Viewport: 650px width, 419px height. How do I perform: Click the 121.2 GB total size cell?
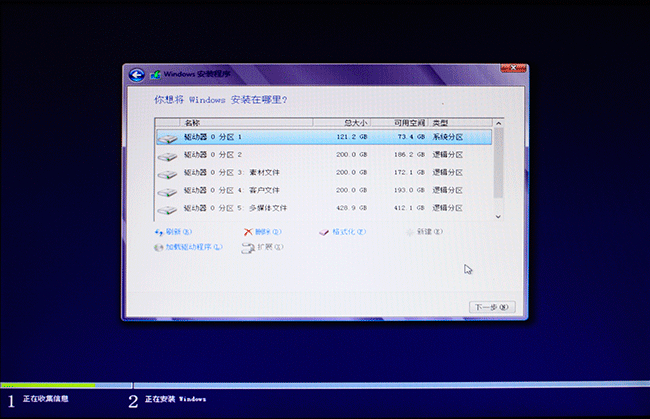tap(352, 137)
